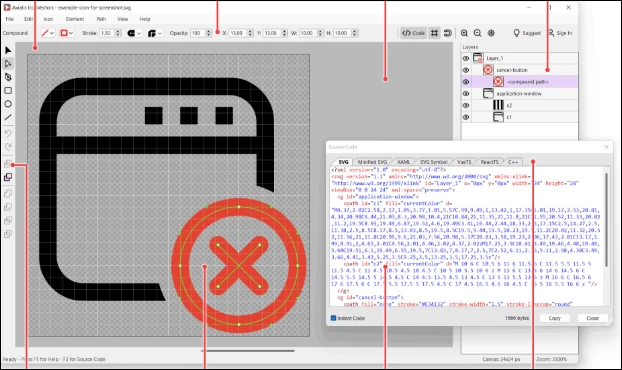The height and width of the screenshot is (370, 622).
Task: Click the active dark compound path icon
Action: 8,177
